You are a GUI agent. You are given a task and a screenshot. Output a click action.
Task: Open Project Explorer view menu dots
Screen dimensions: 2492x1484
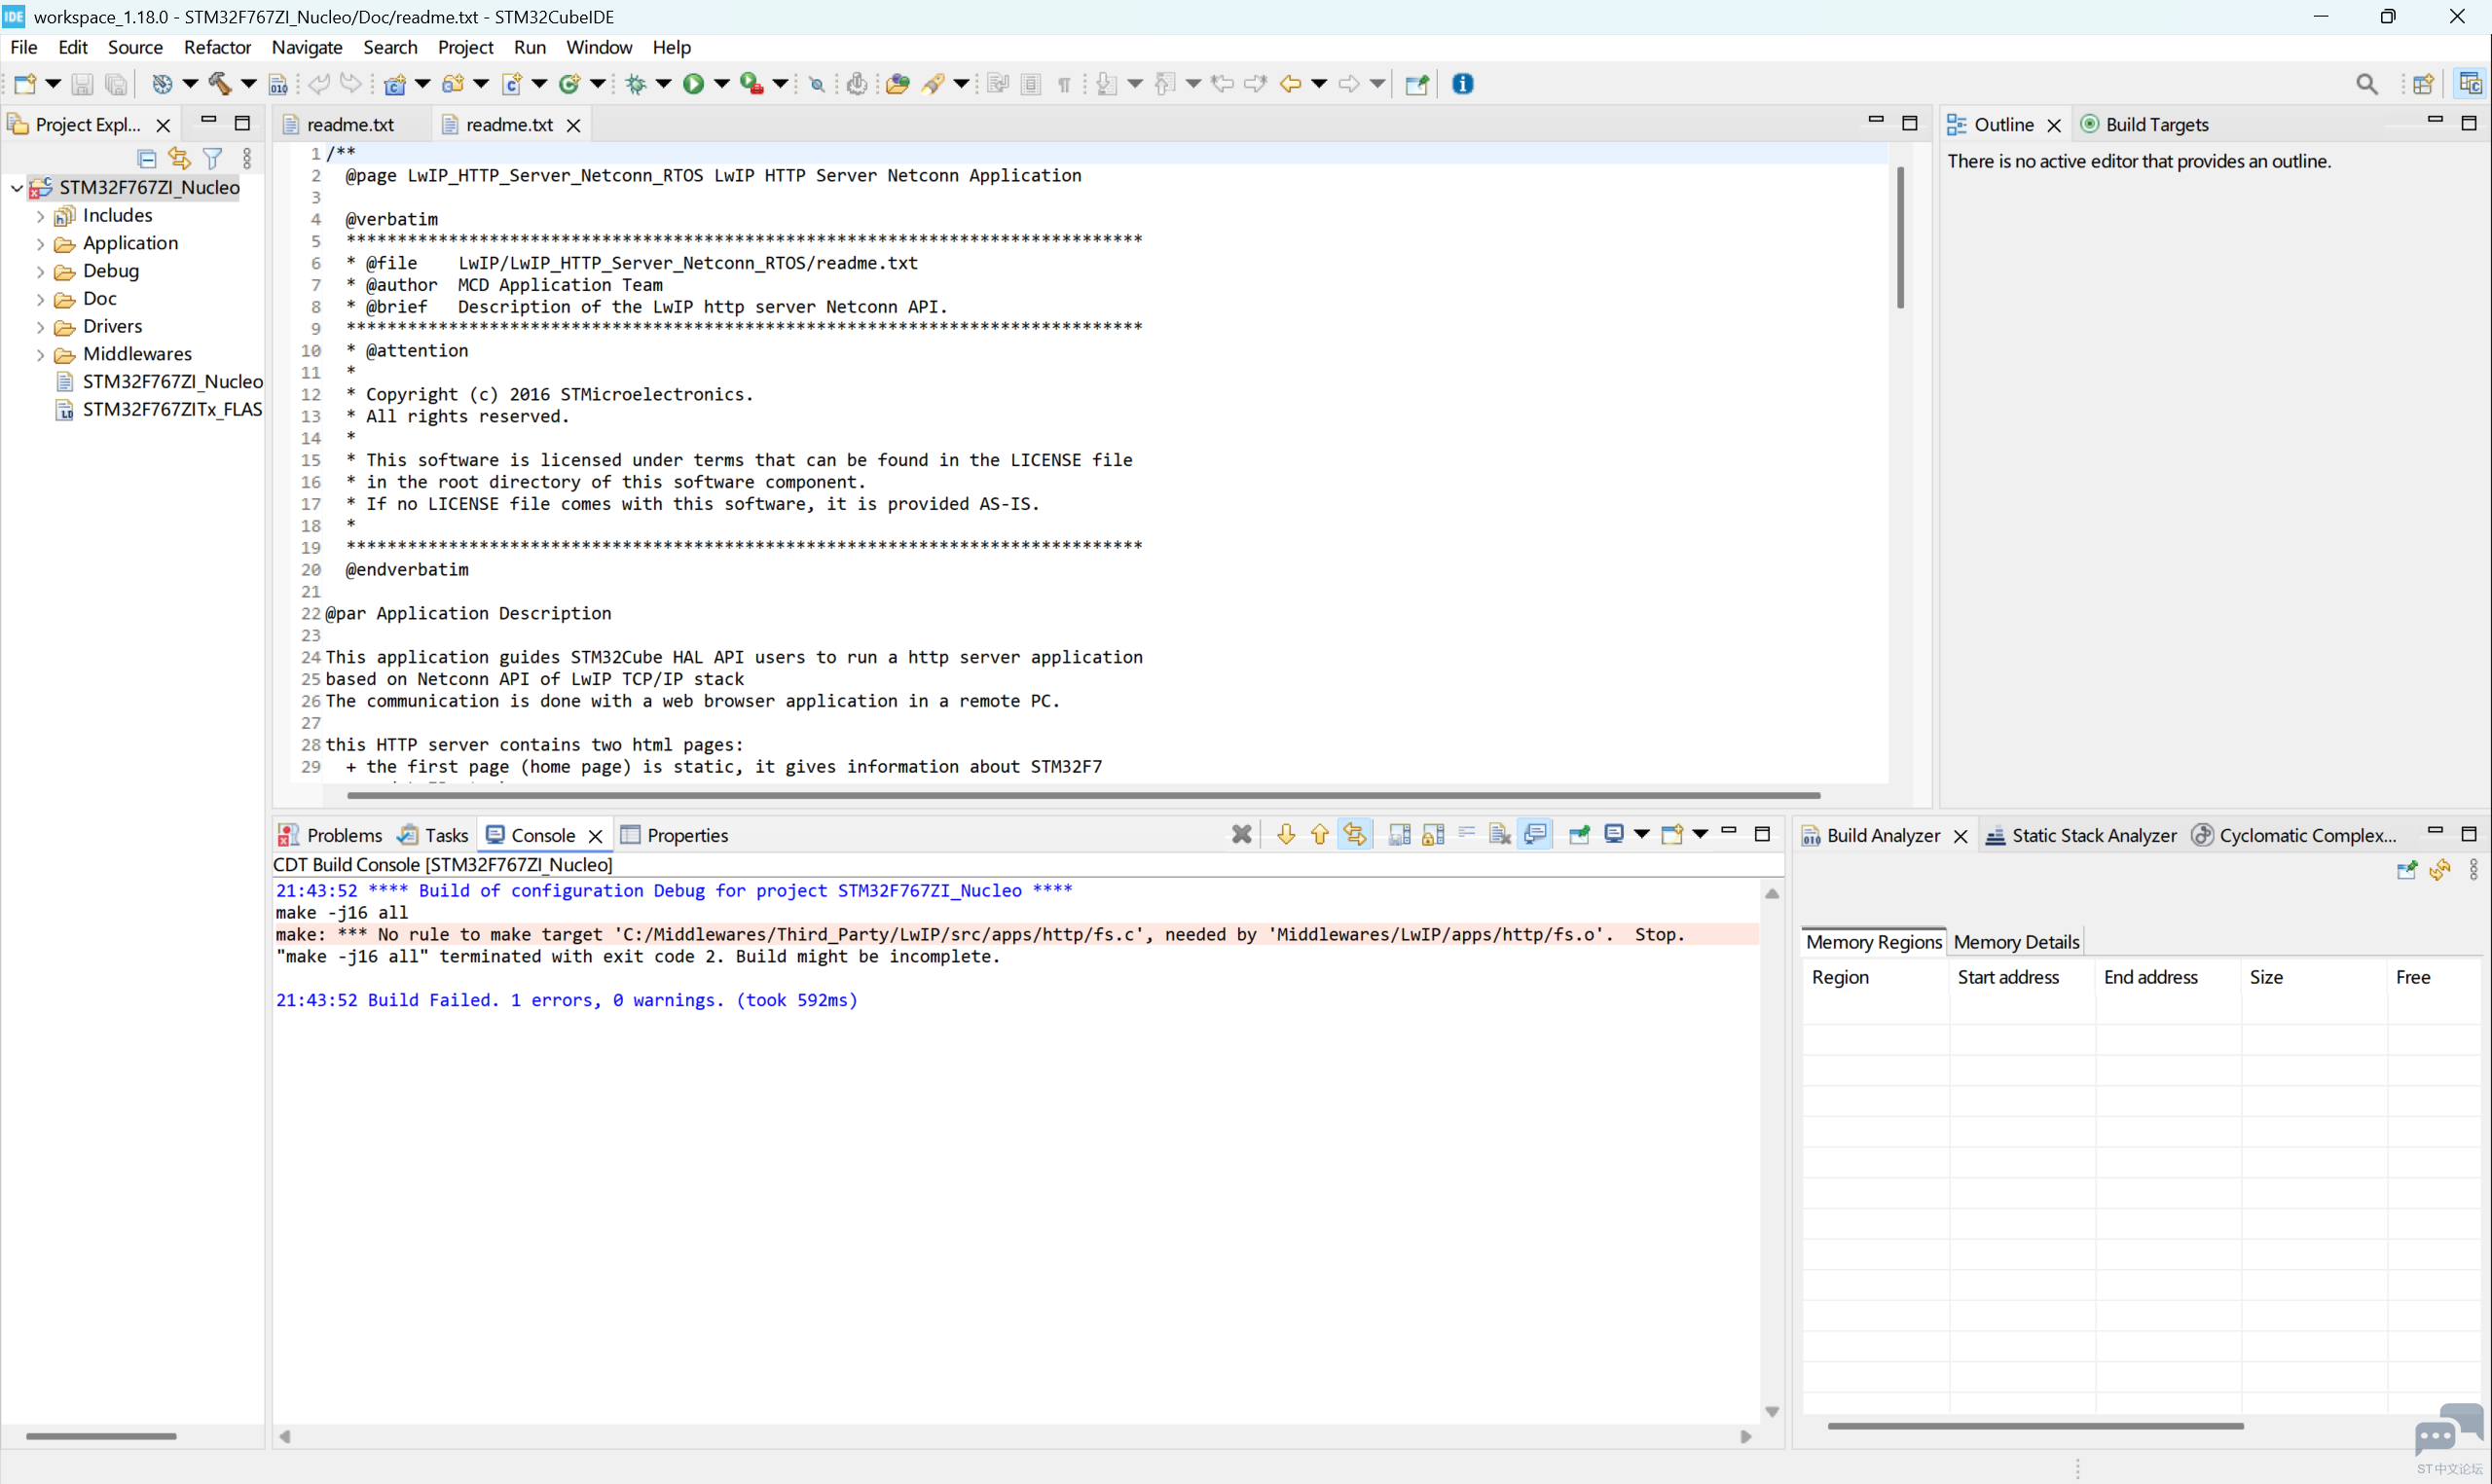247,158
